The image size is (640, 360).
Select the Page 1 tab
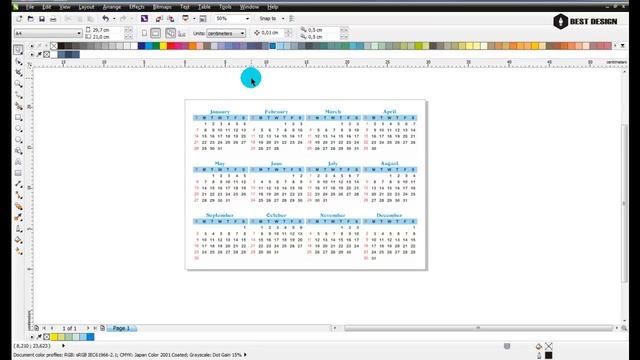coord(121,328)
